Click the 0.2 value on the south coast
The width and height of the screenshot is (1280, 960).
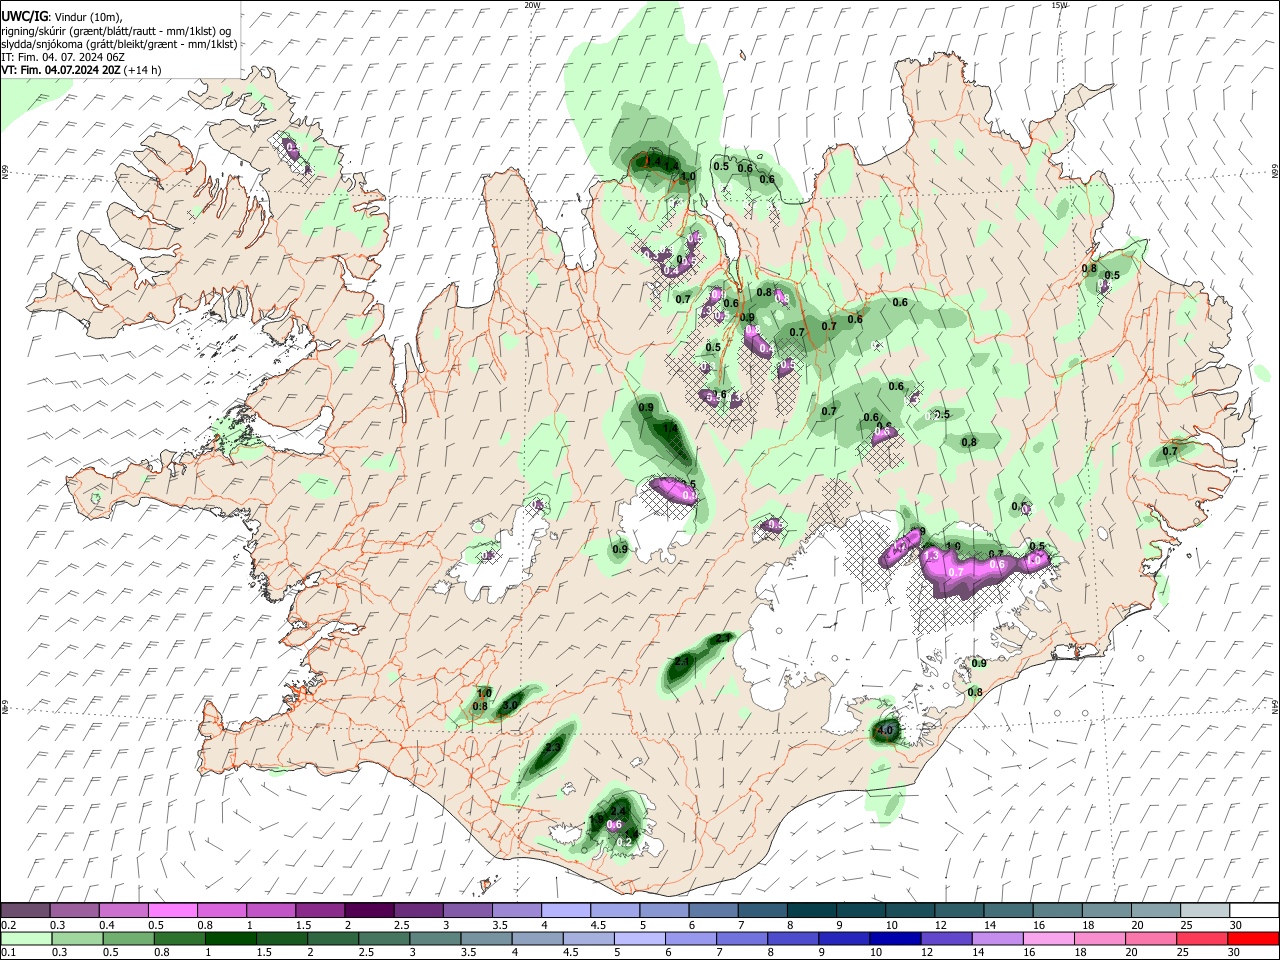tap(623, 843)
